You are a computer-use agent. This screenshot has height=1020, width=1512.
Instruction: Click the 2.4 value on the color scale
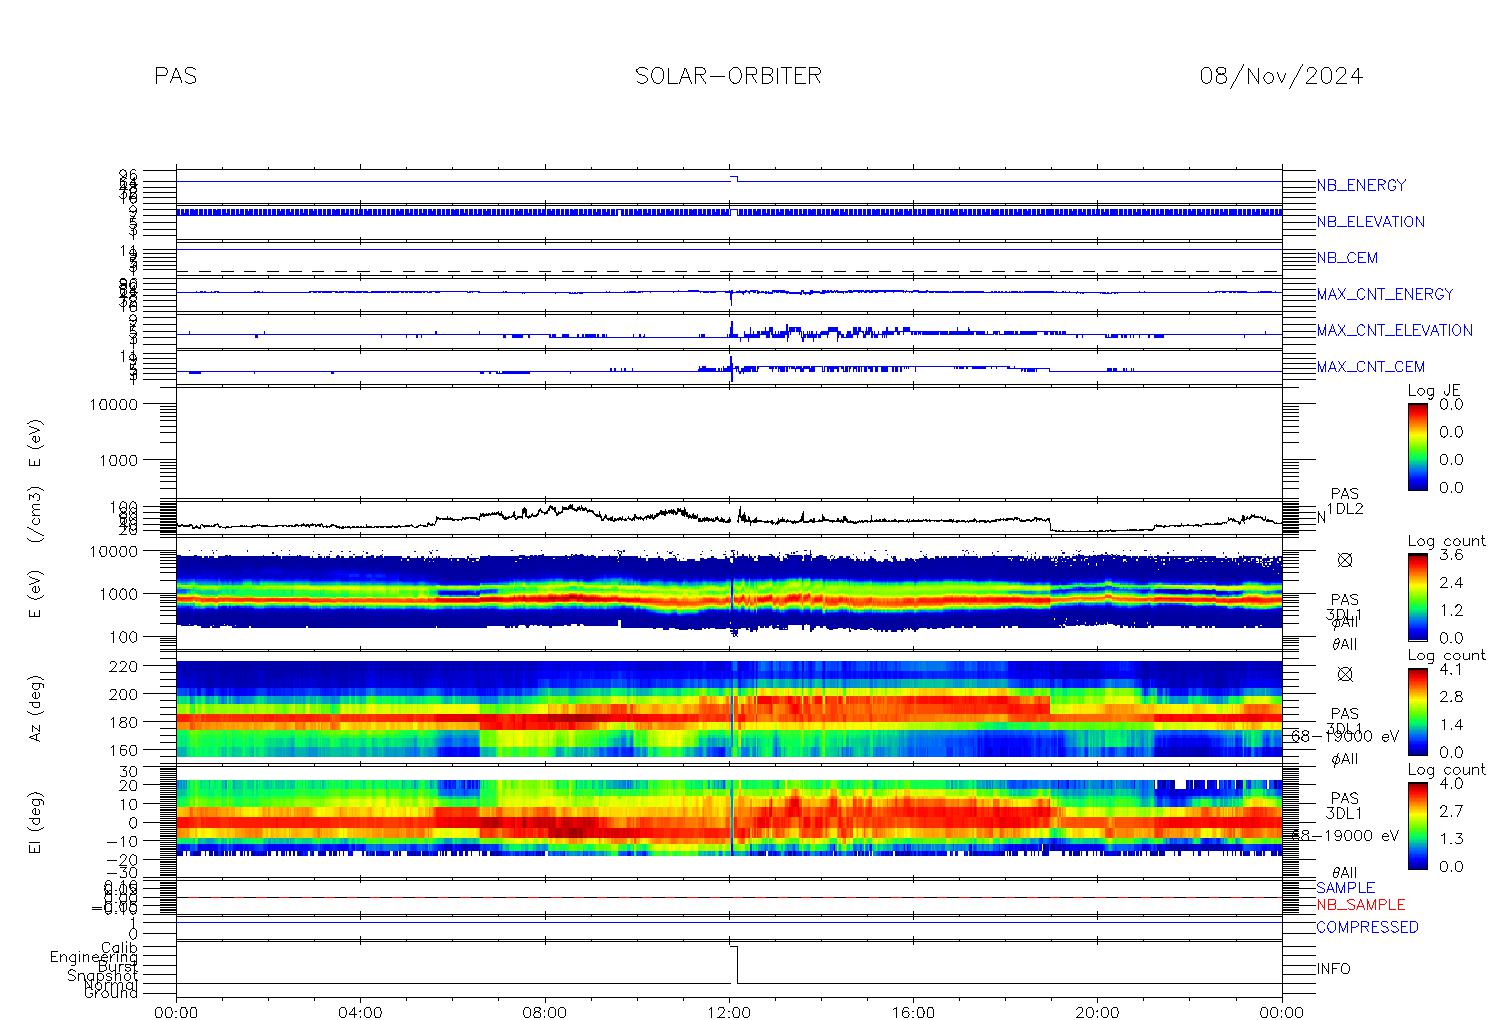coord(1451,583)
